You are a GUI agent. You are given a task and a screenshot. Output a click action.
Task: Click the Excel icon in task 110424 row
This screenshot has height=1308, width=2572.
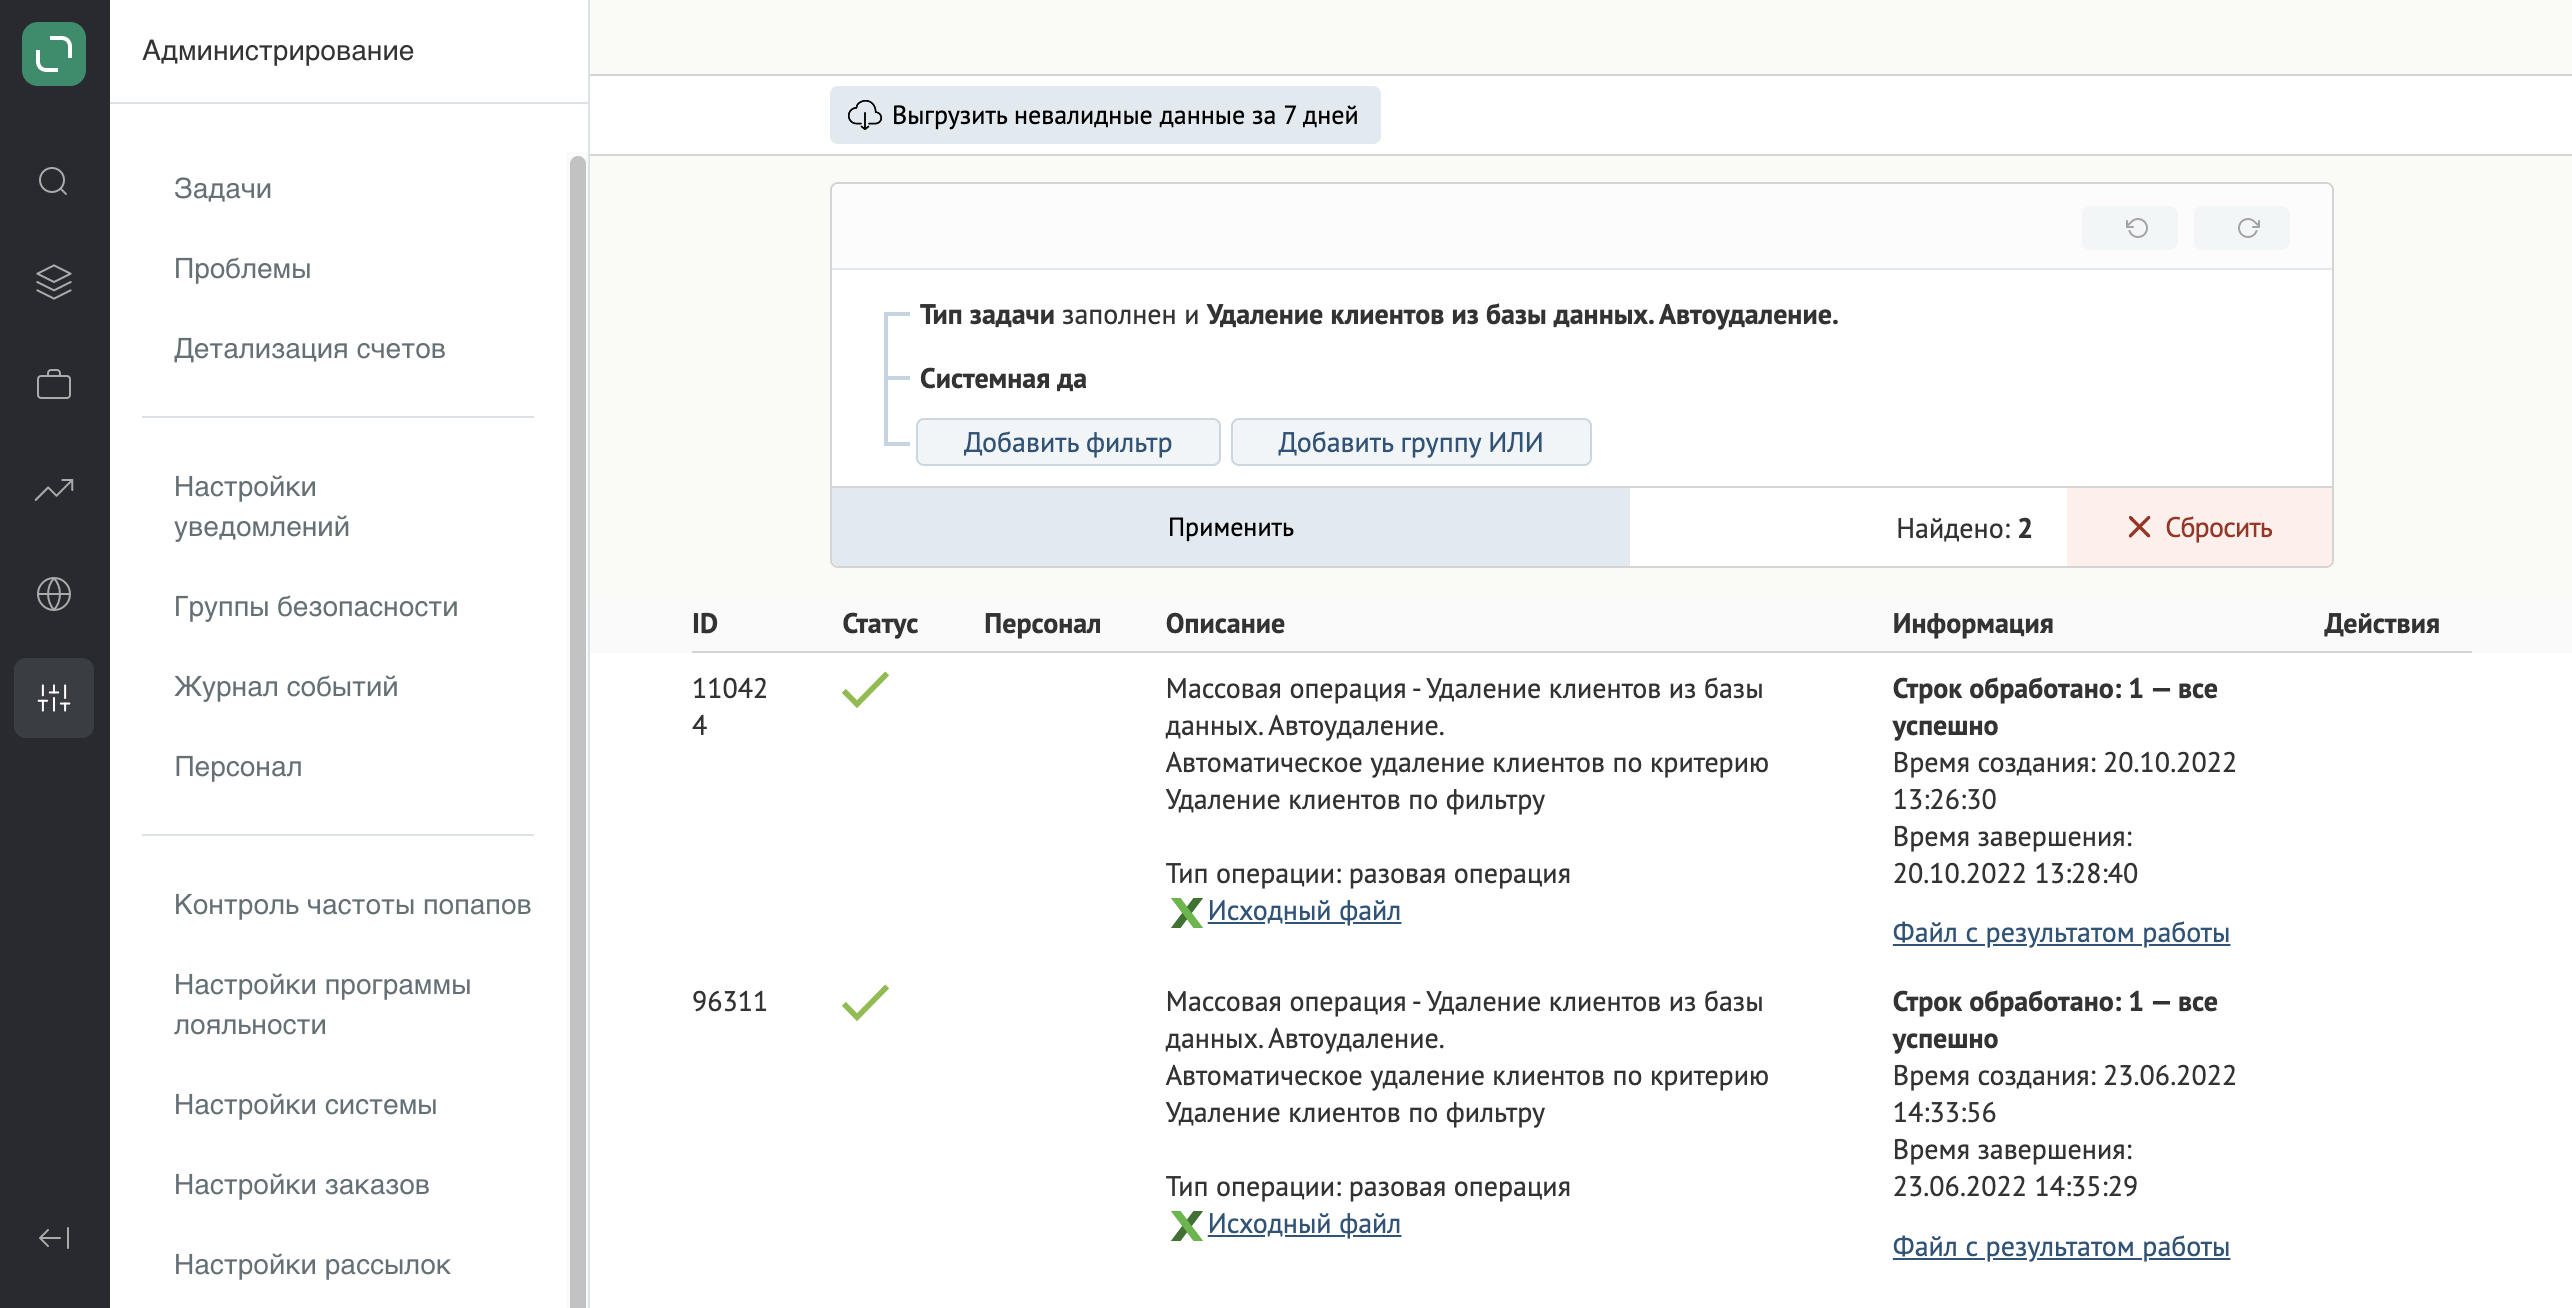1186,912
